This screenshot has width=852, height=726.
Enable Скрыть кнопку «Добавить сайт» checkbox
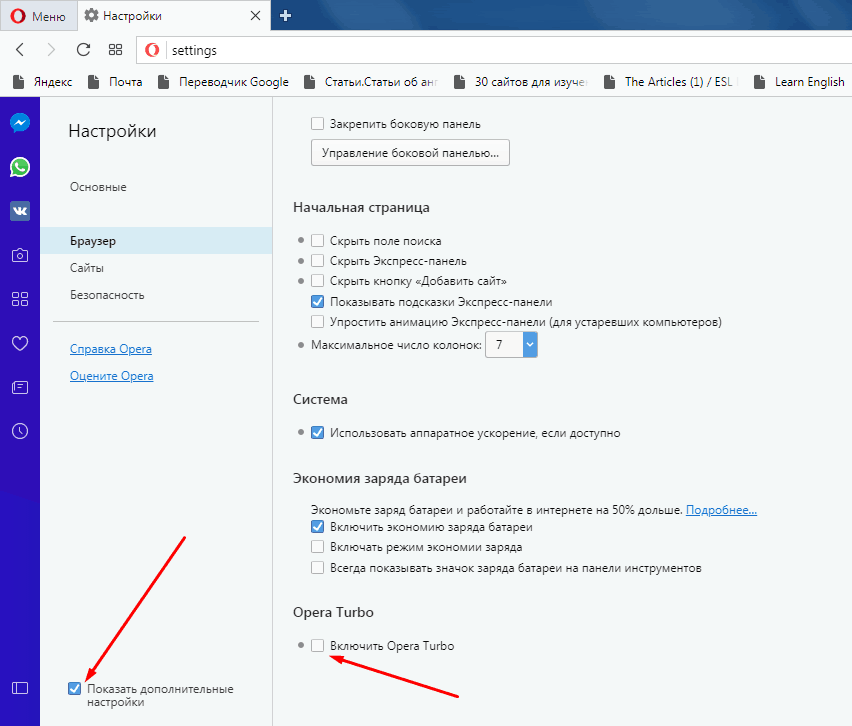317,281
